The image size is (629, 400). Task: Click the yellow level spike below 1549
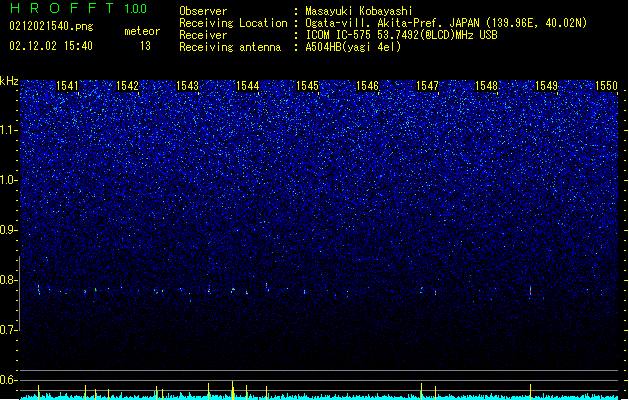tap(530, 391)
